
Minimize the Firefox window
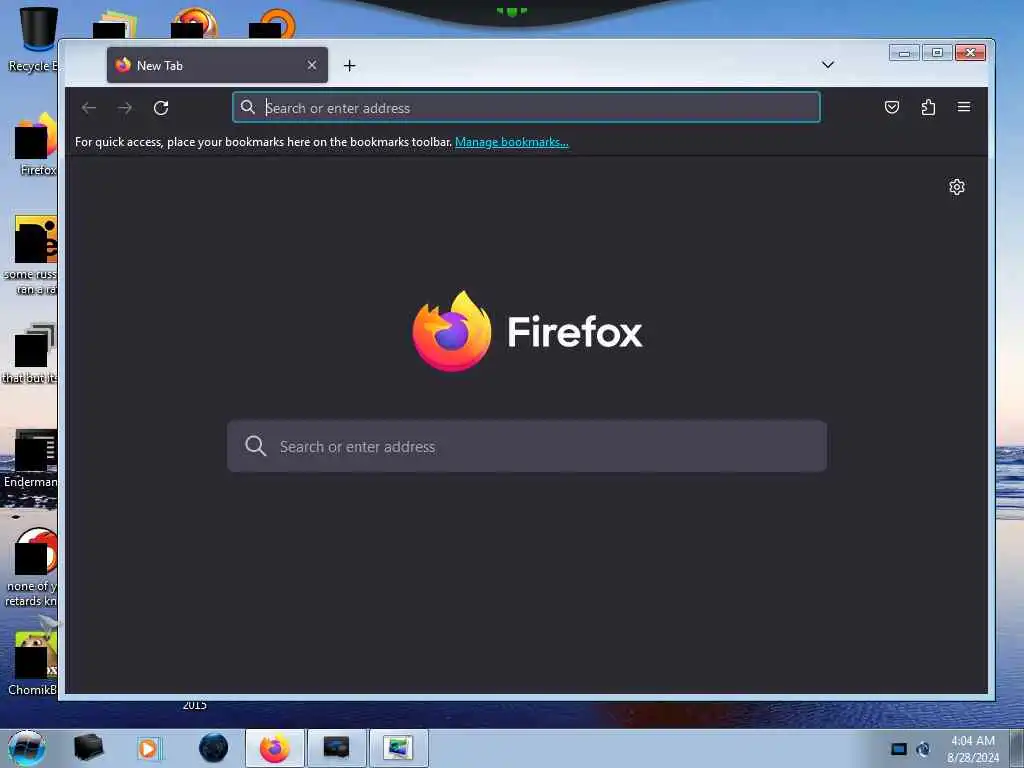coord(904,53)
